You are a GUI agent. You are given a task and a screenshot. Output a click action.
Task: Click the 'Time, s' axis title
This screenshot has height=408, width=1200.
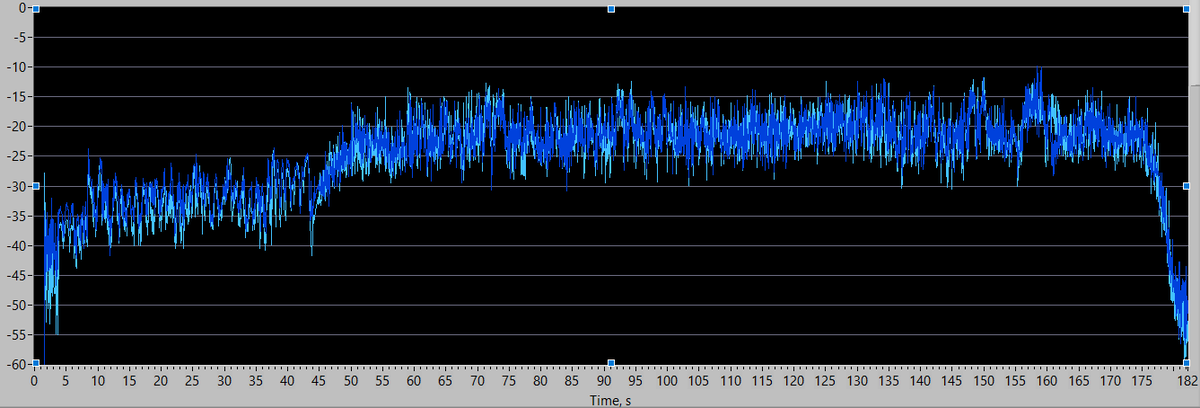[x=611, y=400]
